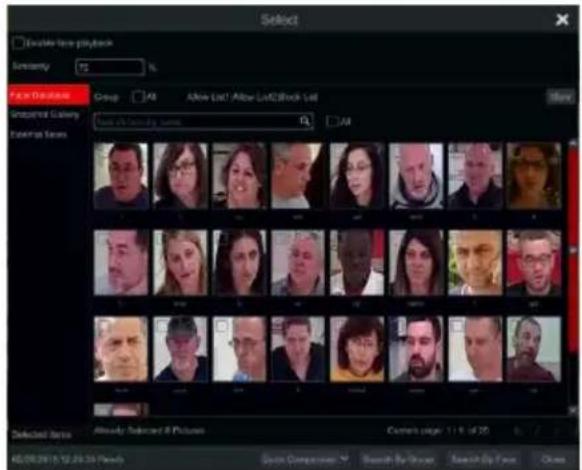
Task: Tick checkbox on third-row third thumbnail
Action: (x=221, y=326)
